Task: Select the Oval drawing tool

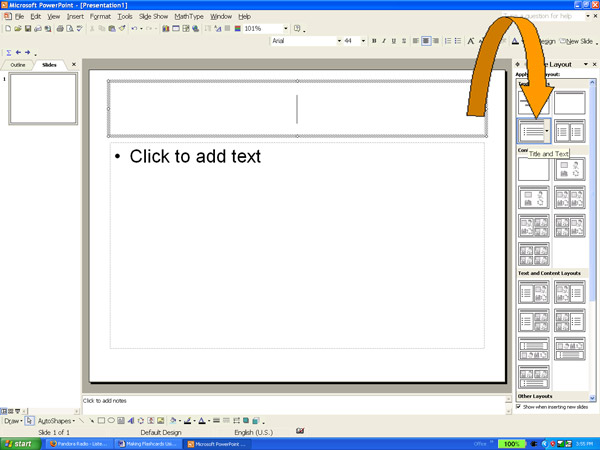Action: click(x=111, y=421)
